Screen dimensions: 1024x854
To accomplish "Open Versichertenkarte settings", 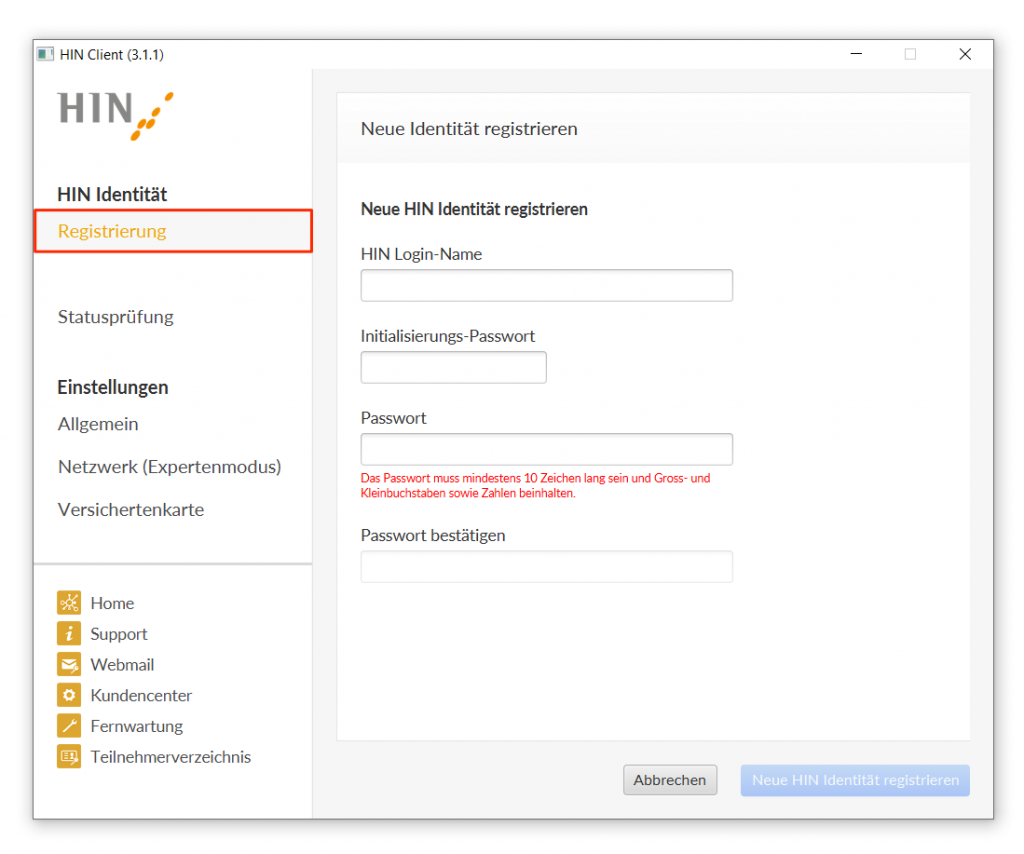I will 131,509.
